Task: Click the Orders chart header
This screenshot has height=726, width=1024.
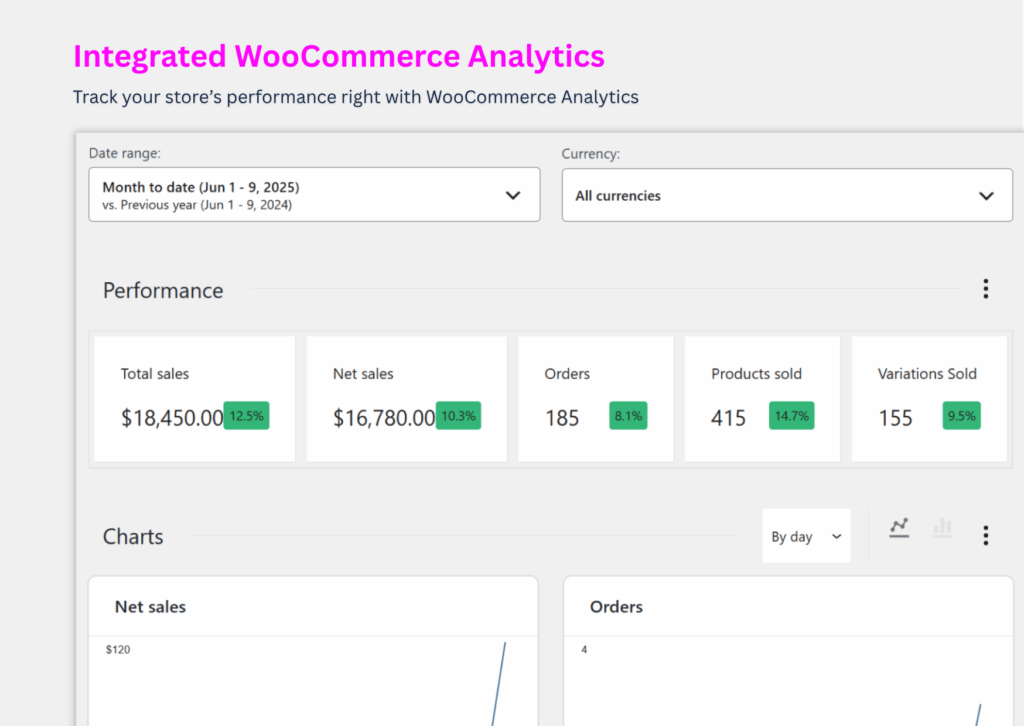Action: [x=616, y=607]
